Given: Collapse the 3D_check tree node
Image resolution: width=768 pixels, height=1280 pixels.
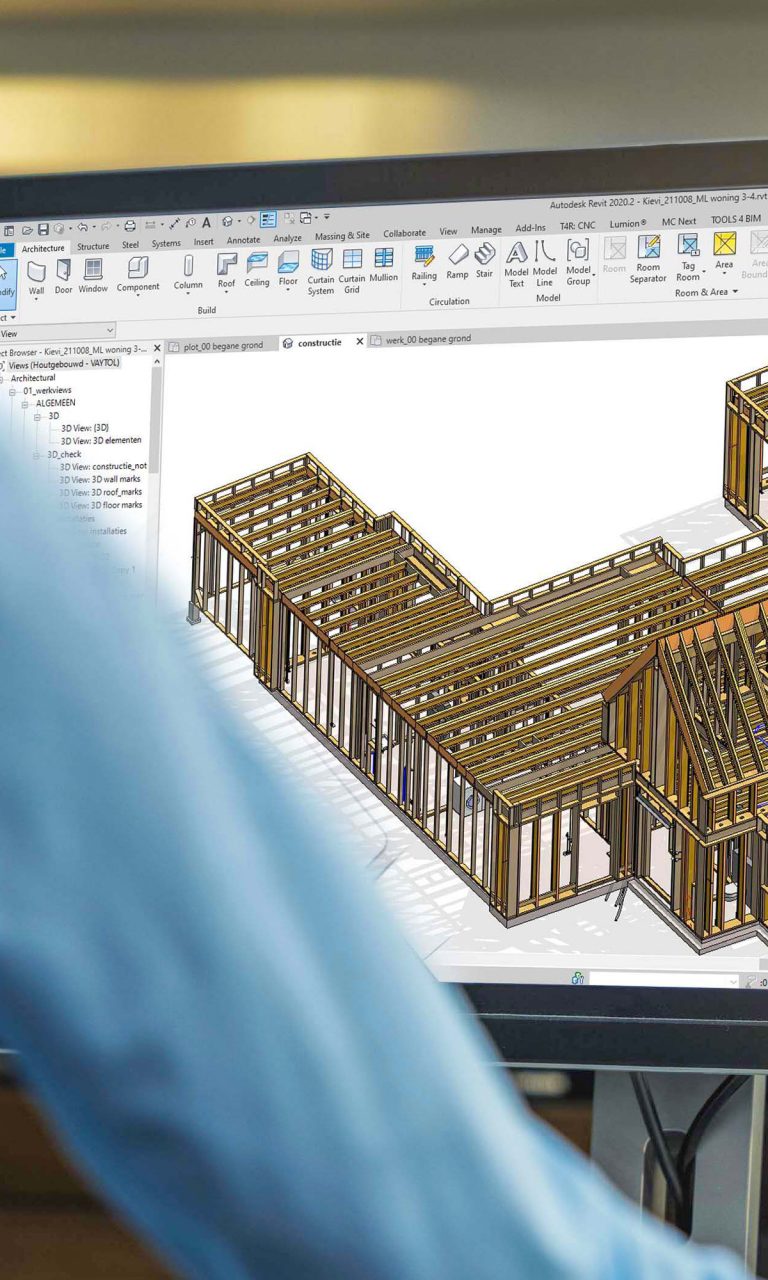Looking at the screenshot, I should 38,454.
